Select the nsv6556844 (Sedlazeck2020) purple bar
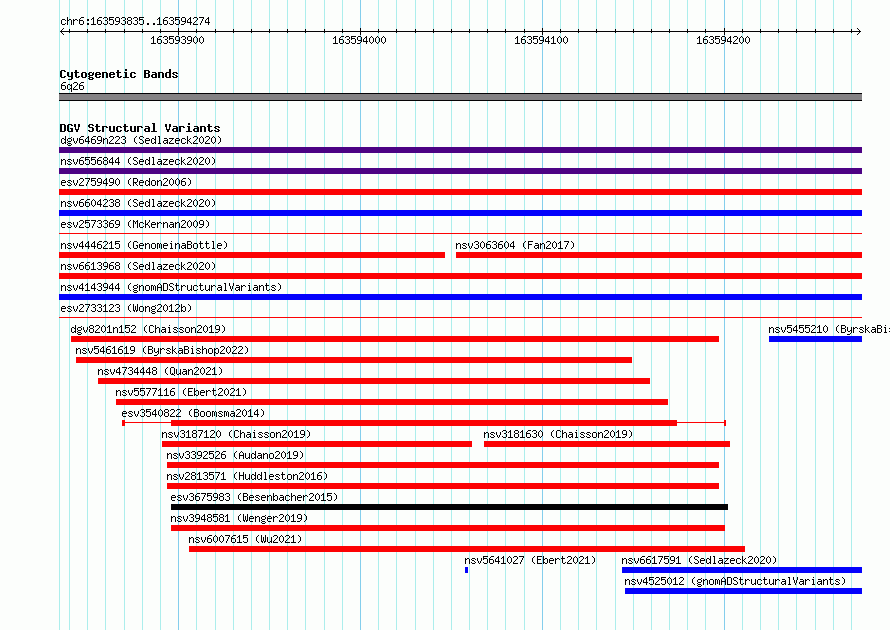890x630 pixels. pyautogui.click(x=460, y=171)
